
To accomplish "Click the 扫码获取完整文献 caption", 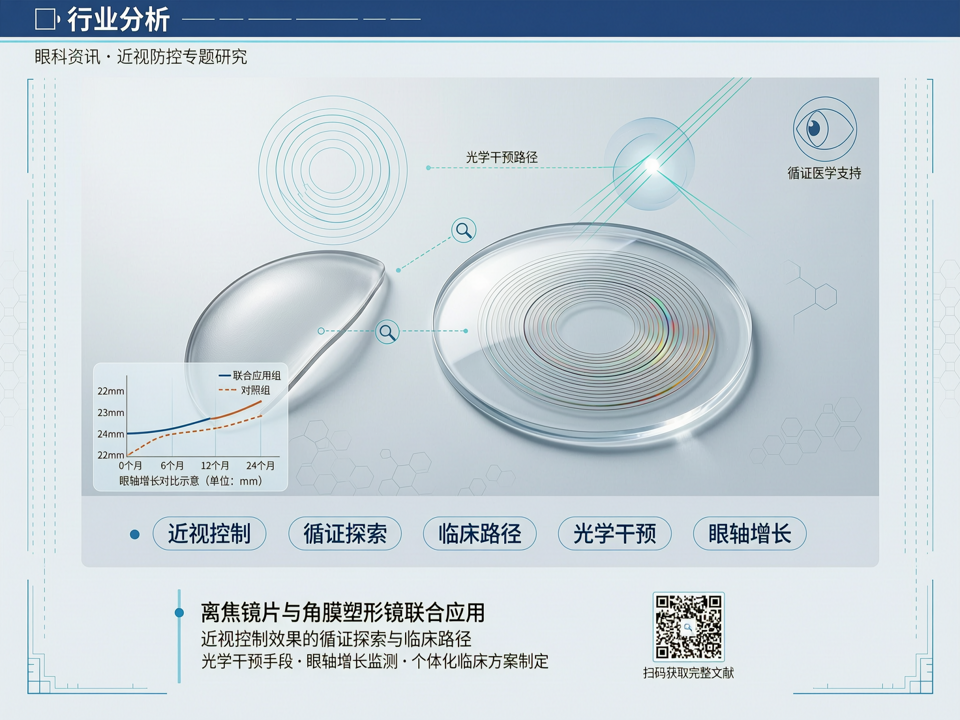I will point(688,673).
